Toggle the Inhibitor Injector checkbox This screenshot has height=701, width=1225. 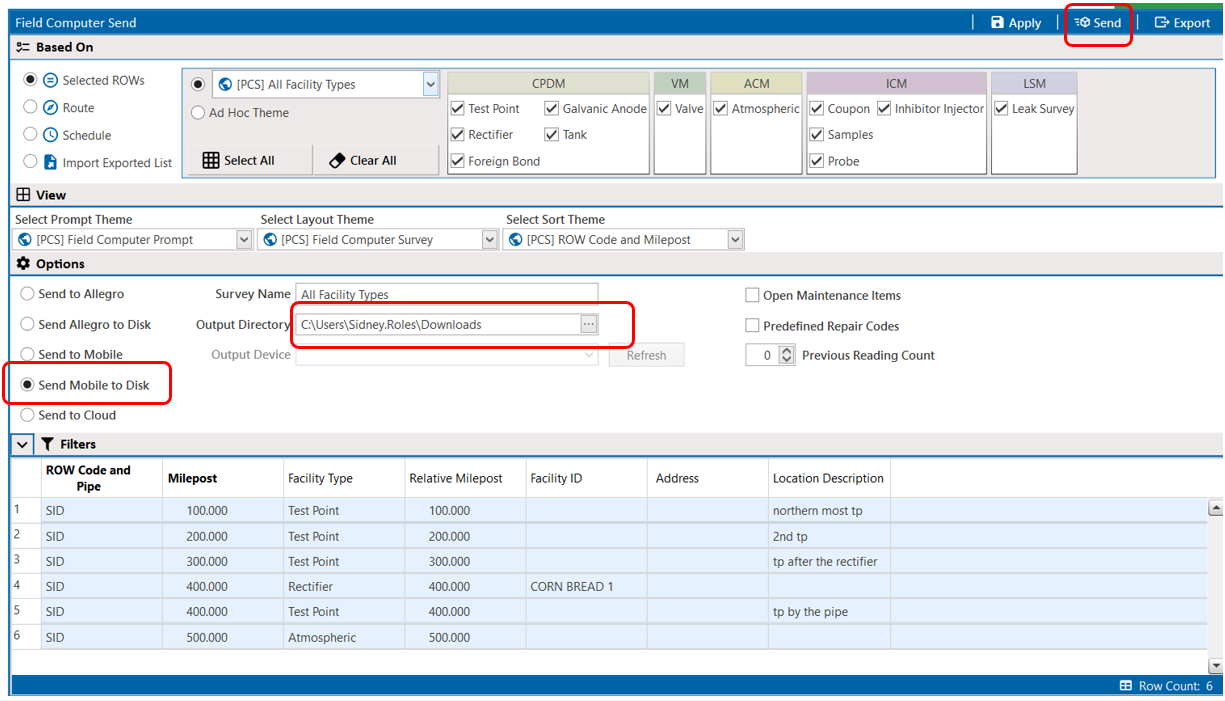(x=884, y=108)
